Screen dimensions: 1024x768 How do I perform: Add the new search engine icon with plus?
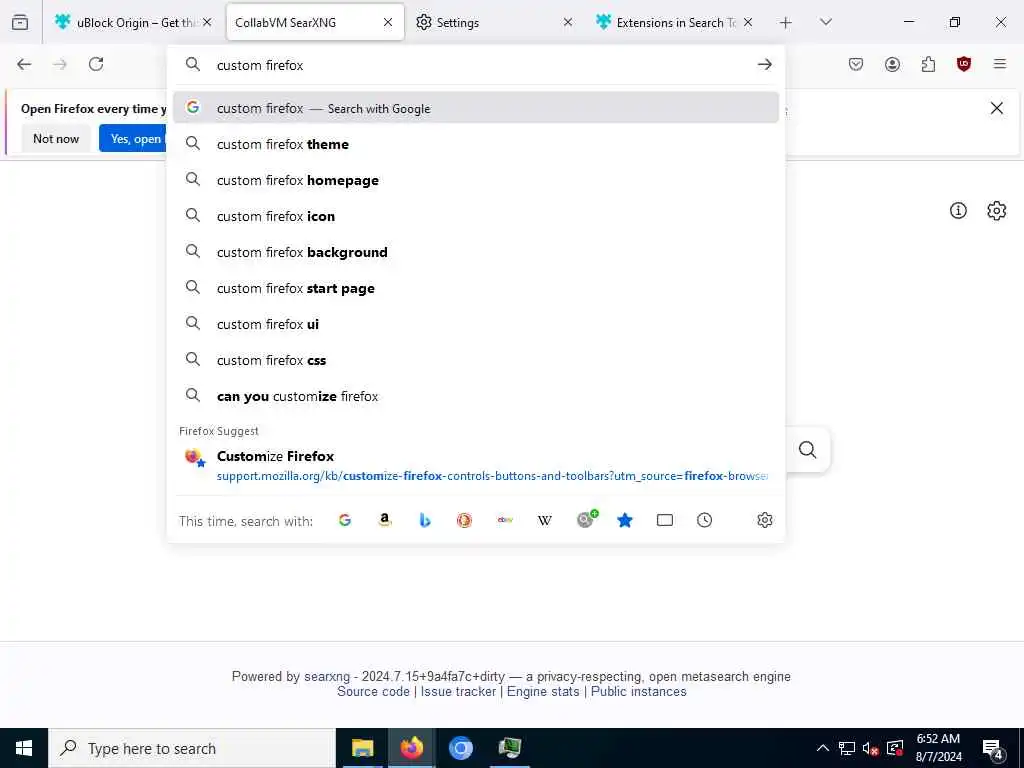point(586,519)
